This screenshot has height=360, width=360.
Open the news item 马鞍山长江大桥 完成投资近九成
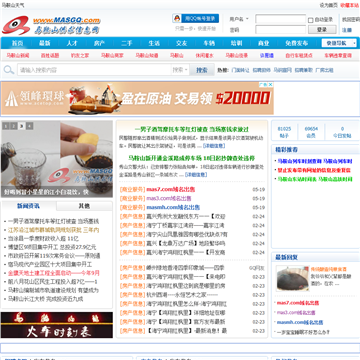point(45,299)
